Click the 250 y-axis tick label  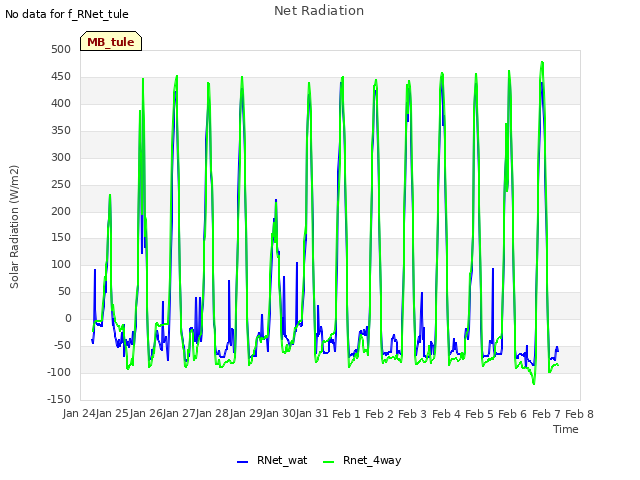pyautogui.click(x=61, y=184)
